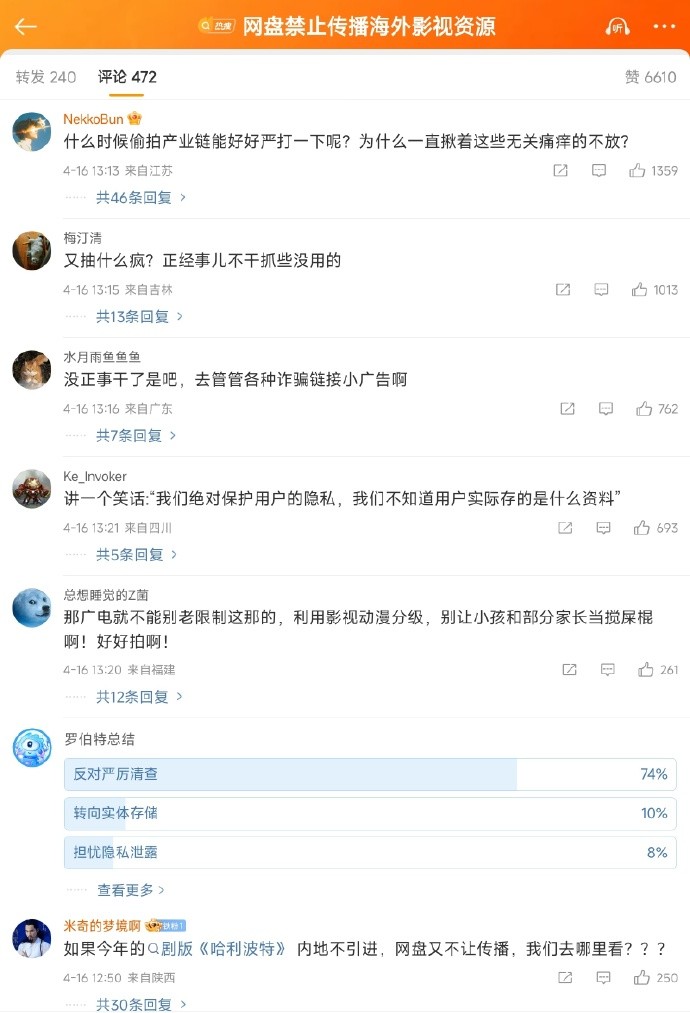Expand 共46条回复 under NekkoBun's comment

(140, 198)
